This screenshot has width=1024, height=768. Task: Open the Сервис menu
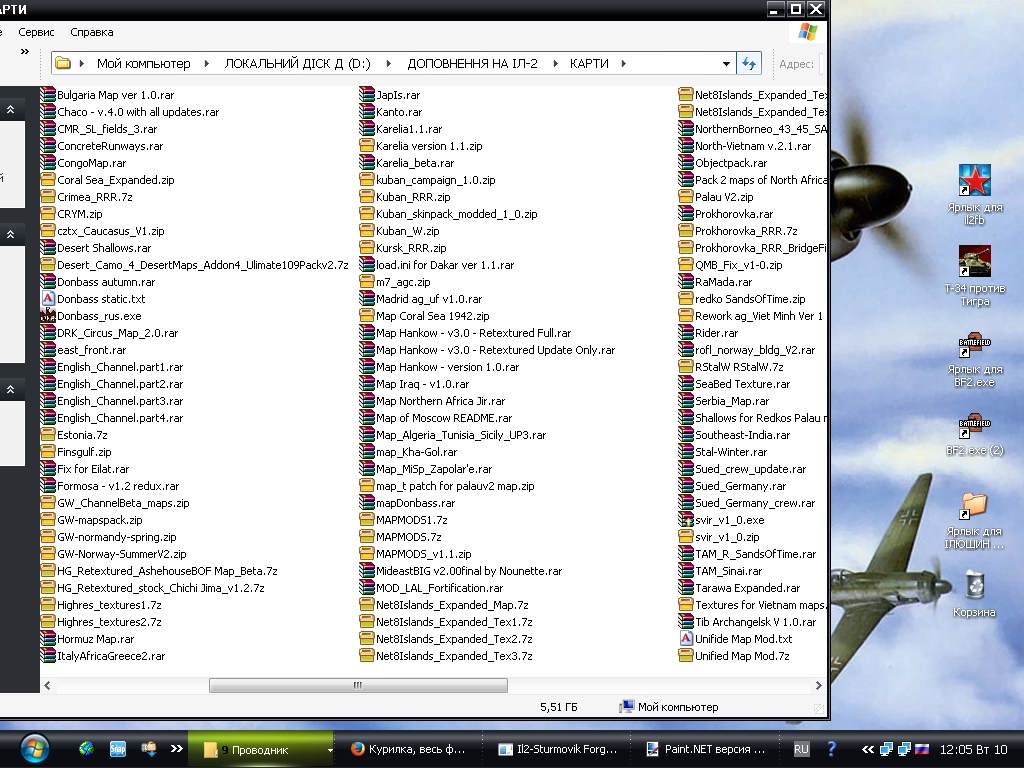click(36, 32)
